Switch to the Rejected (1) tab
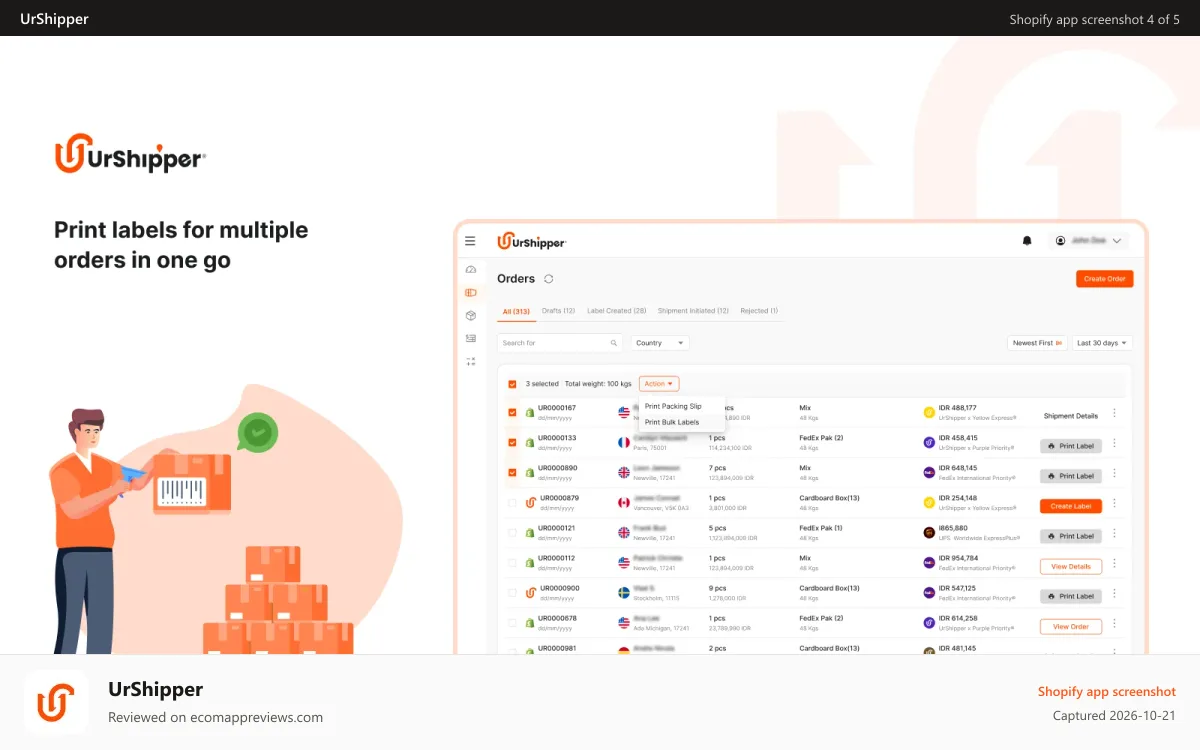This screenshot has height=750, width=1200. [x=759, y=311]
